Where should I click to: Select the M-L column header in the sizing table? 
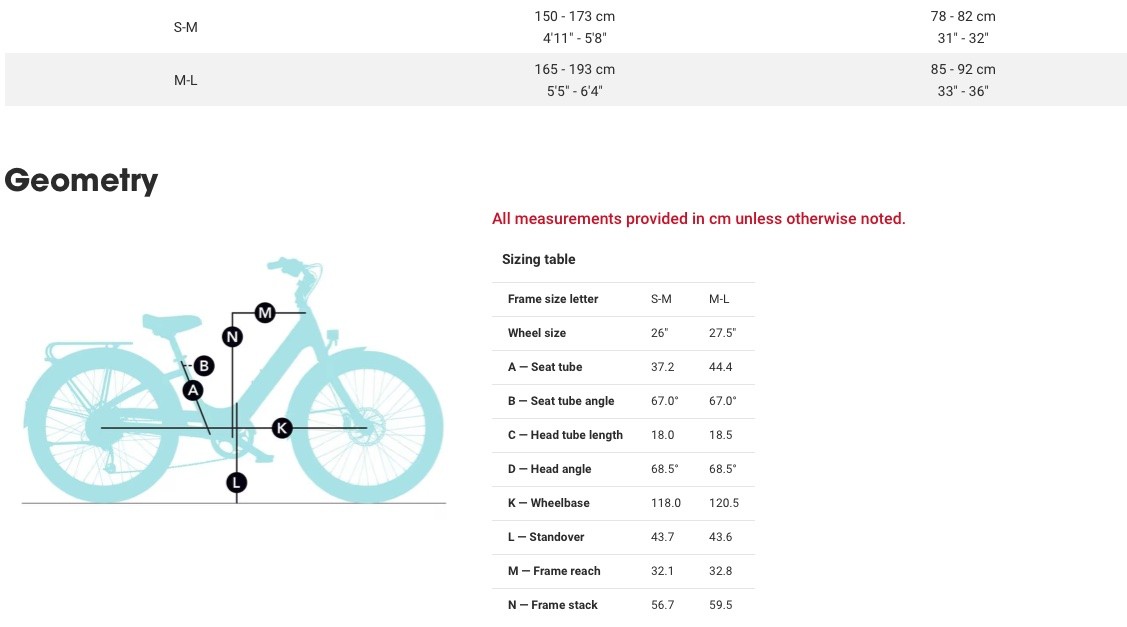[x=719, y=299]
